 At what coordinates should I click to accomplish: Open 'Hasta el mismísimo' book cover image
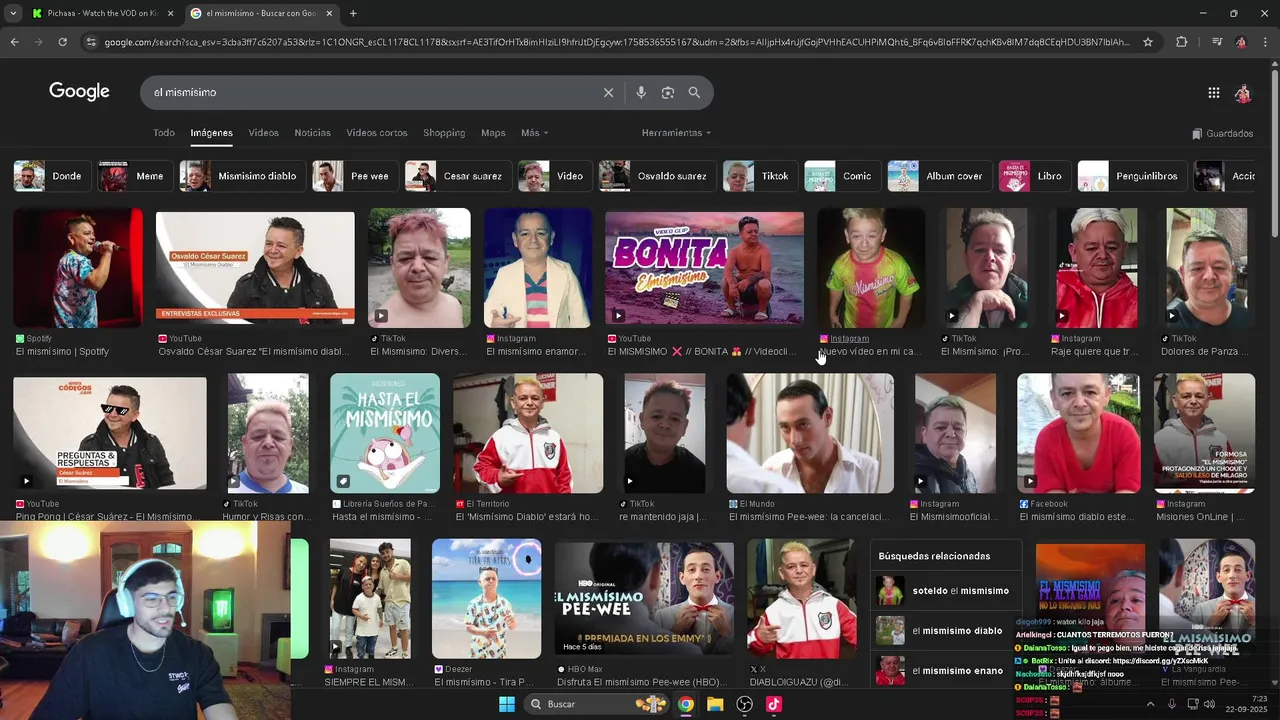pos(385,433)
